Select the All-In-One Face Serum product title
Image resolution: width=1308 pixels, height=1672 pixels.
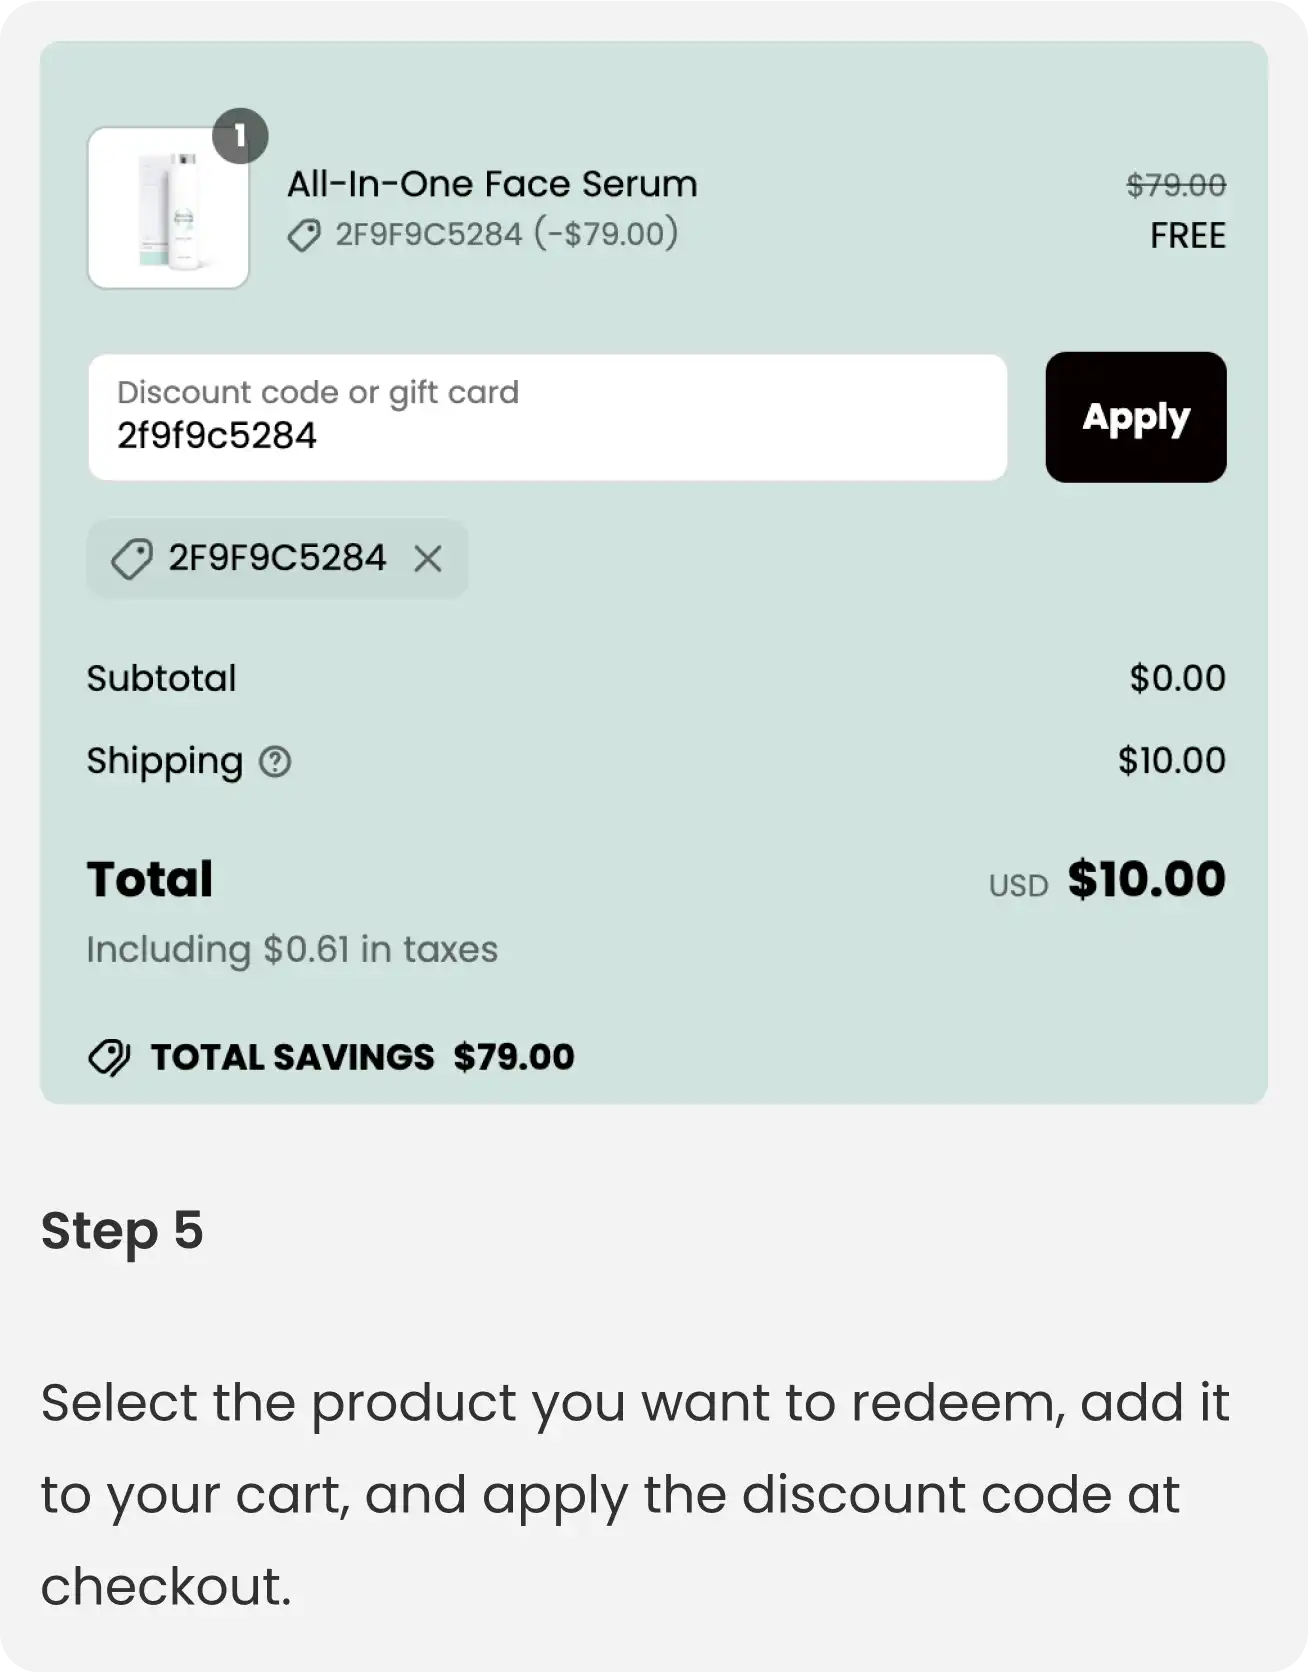[x=492, y=184]
